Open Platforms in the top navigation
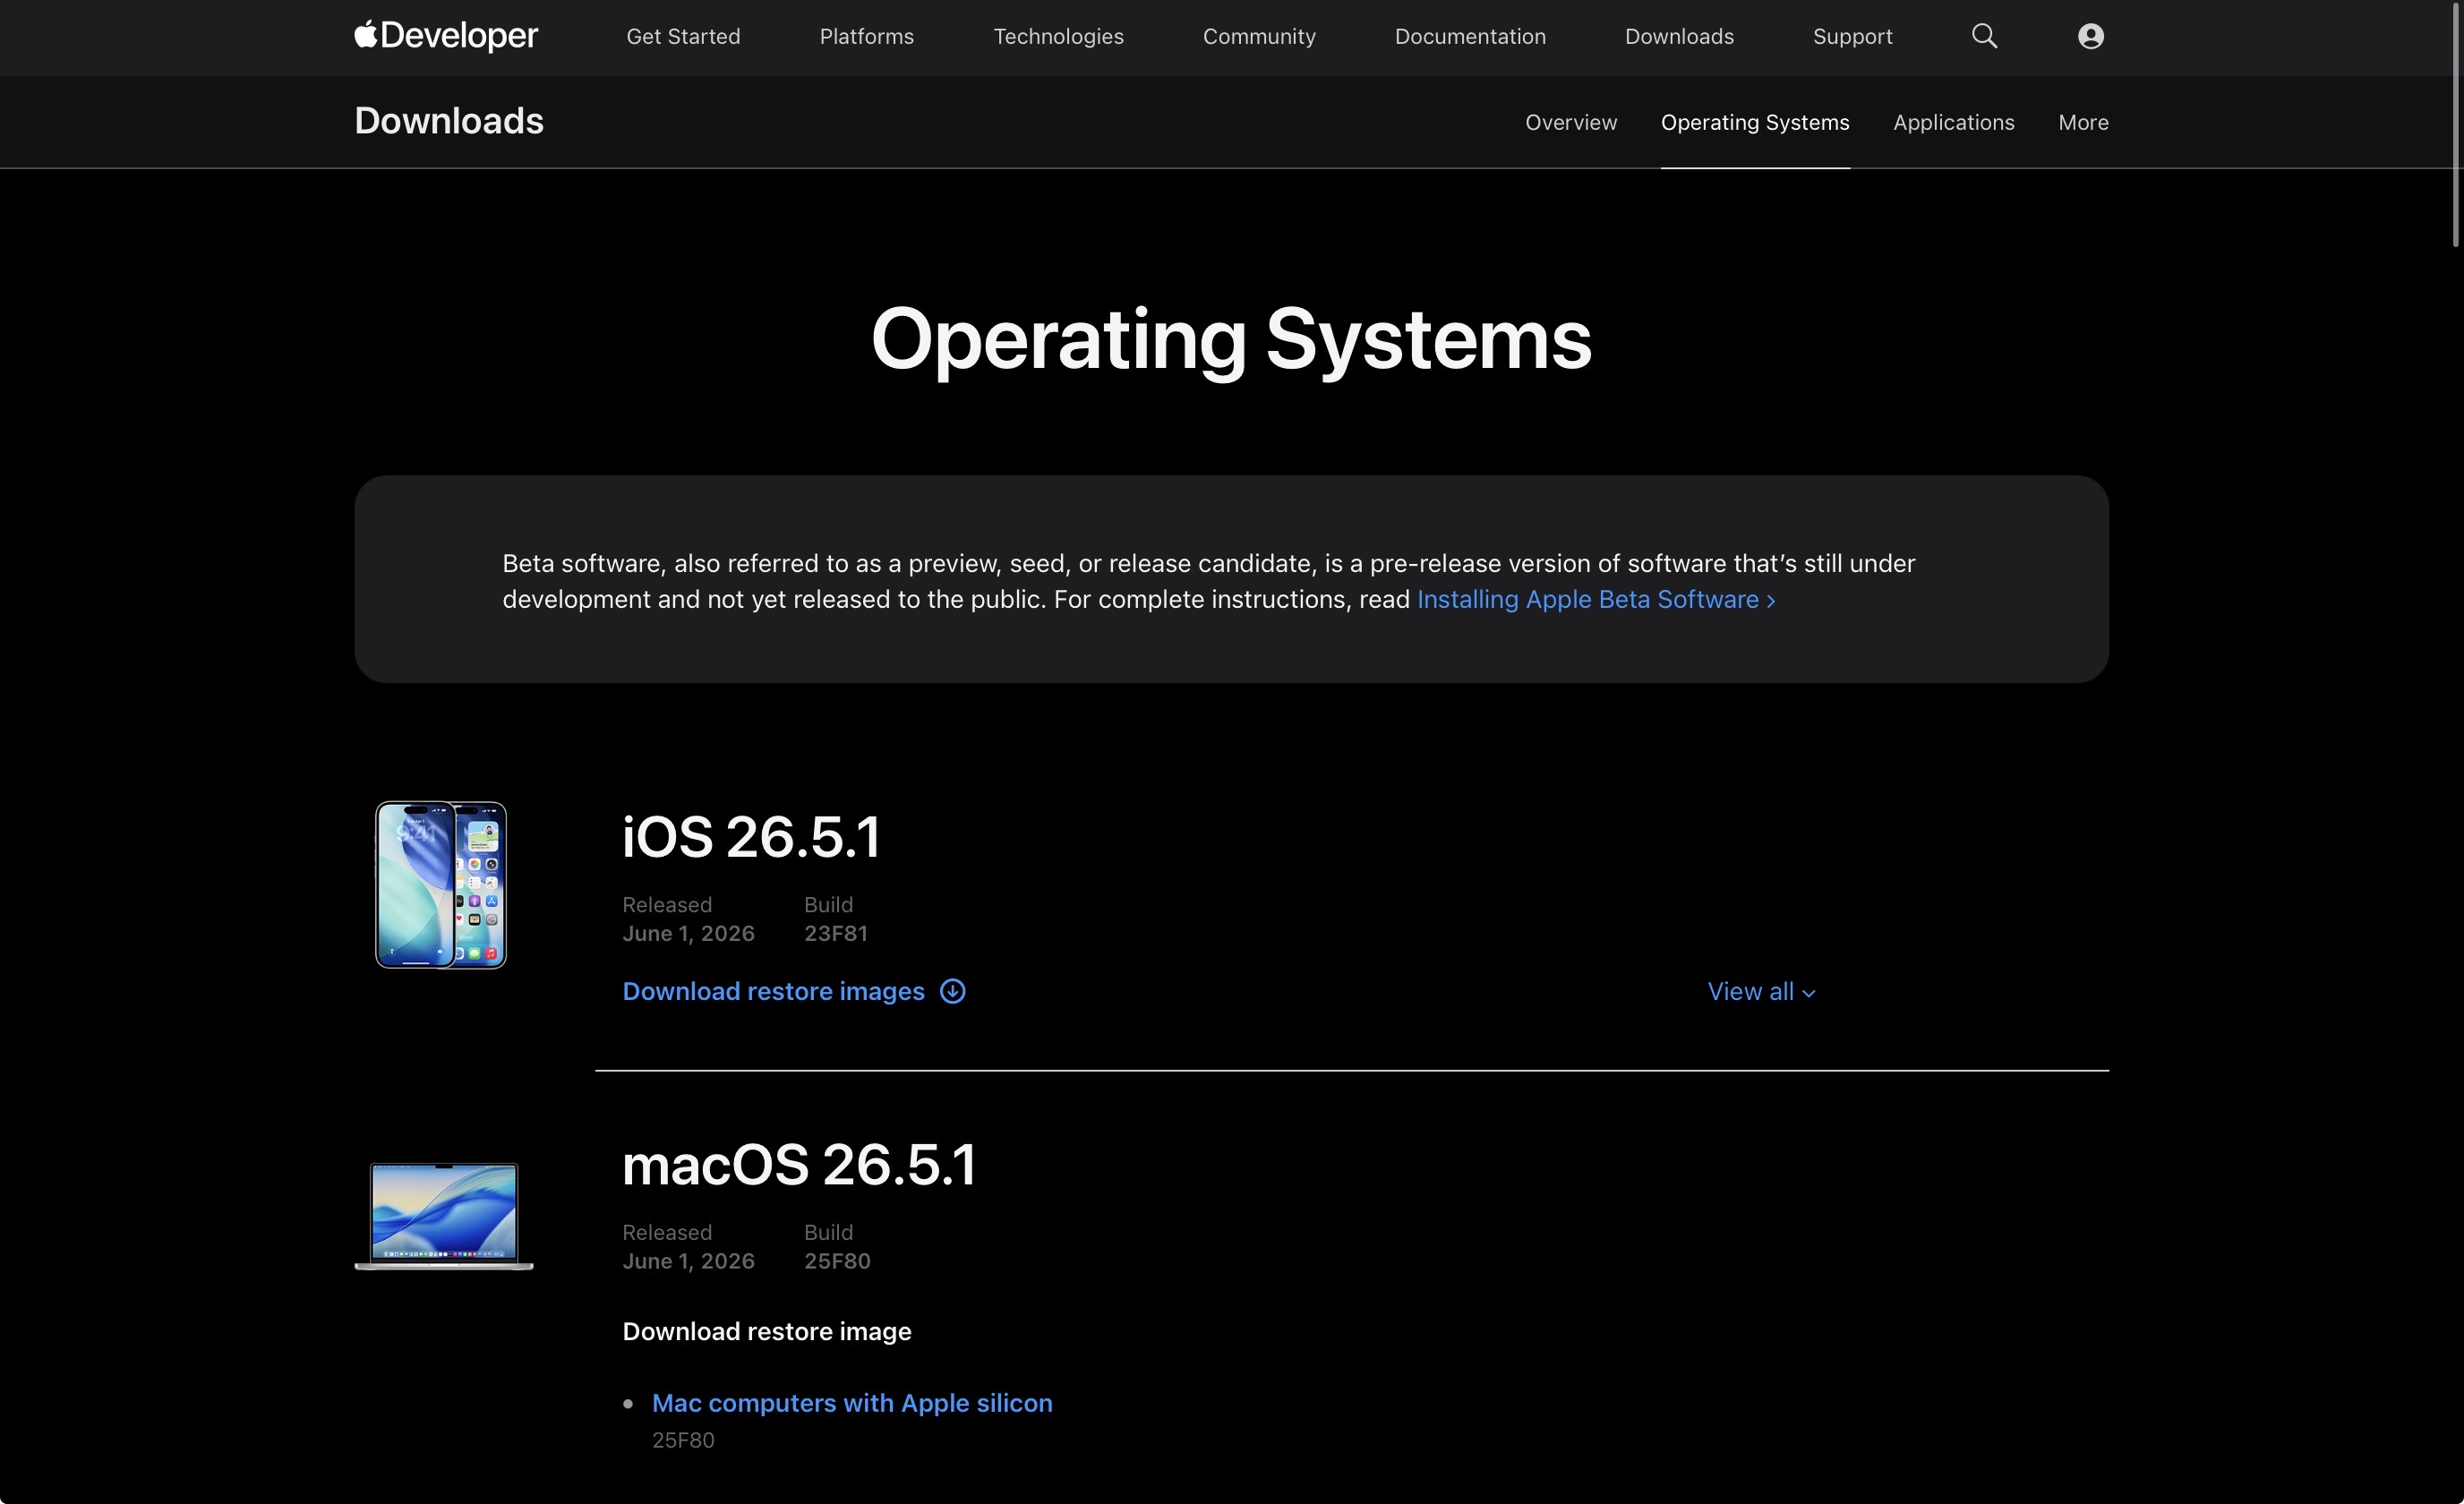 [x=866, y=36]
